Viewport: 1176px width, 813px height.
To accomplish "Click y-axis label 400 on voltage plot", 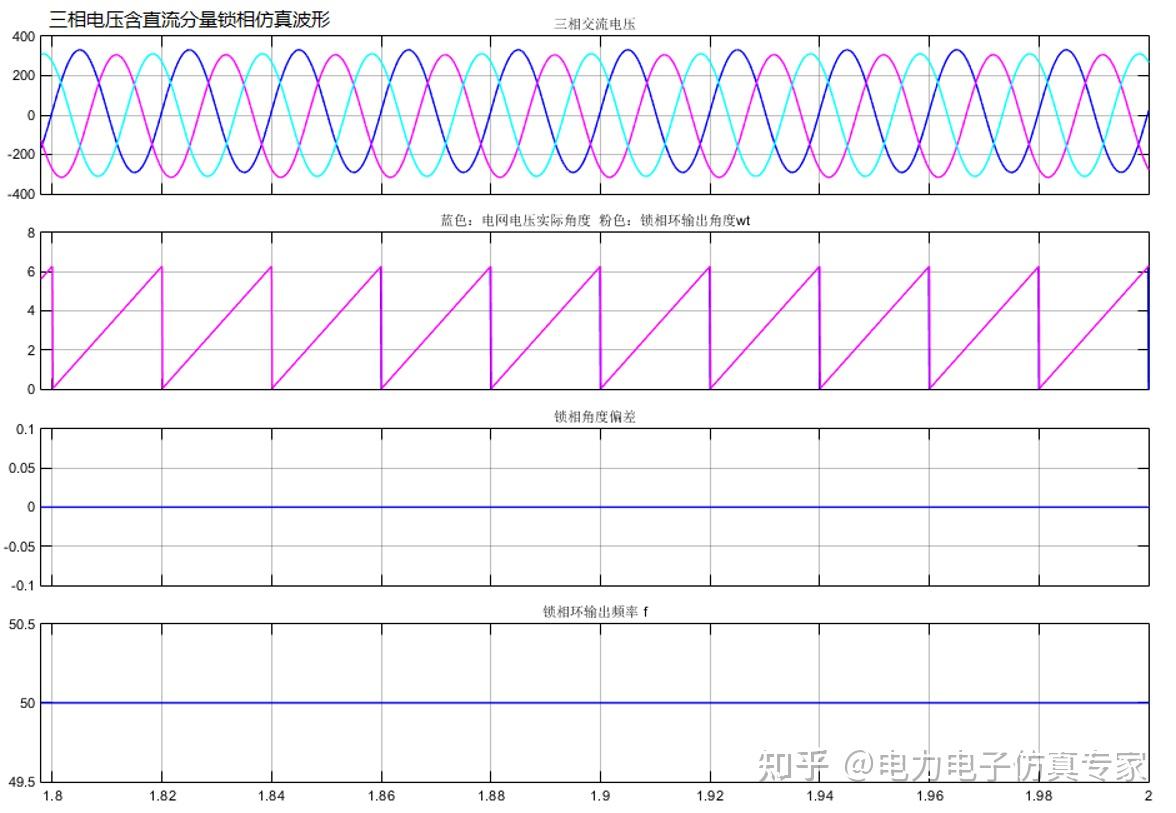I will pyautogui.click(x=23, y=37).
